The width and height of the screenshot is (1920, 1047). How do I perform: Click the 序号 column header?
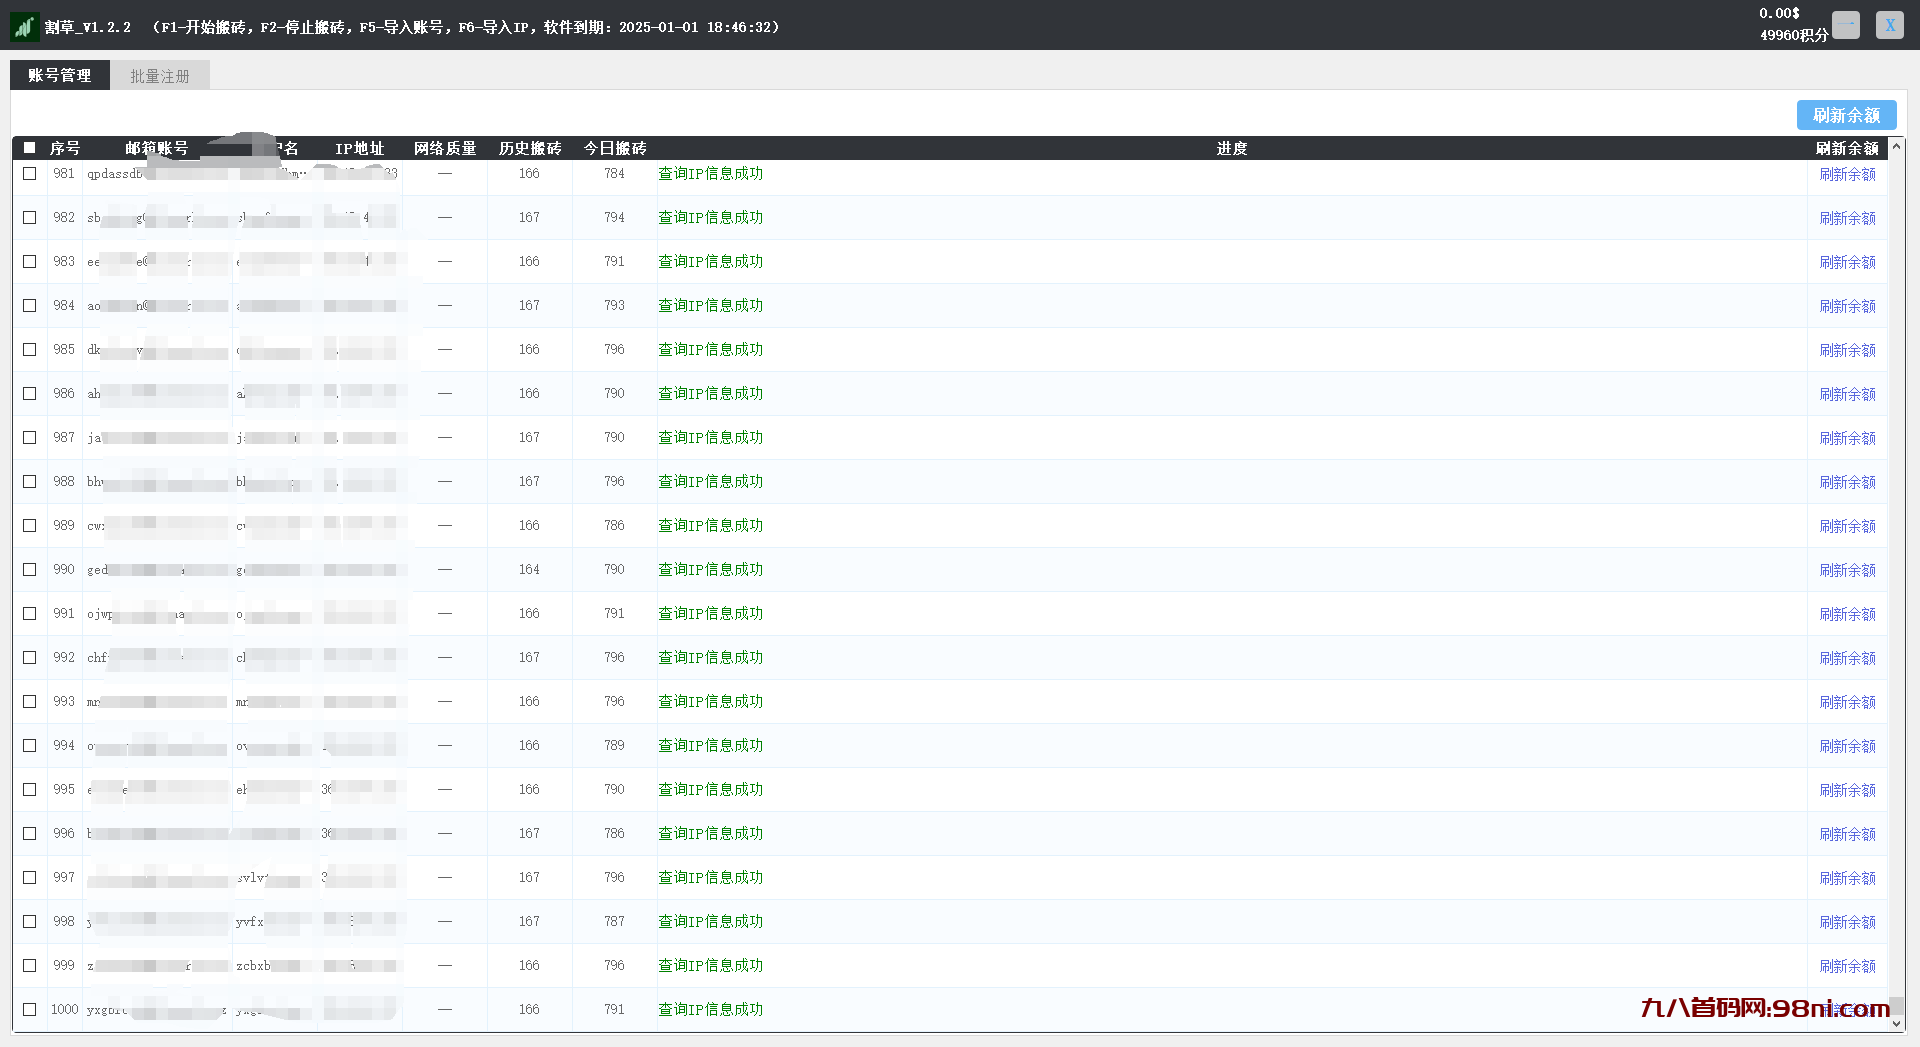pos(65,148)
